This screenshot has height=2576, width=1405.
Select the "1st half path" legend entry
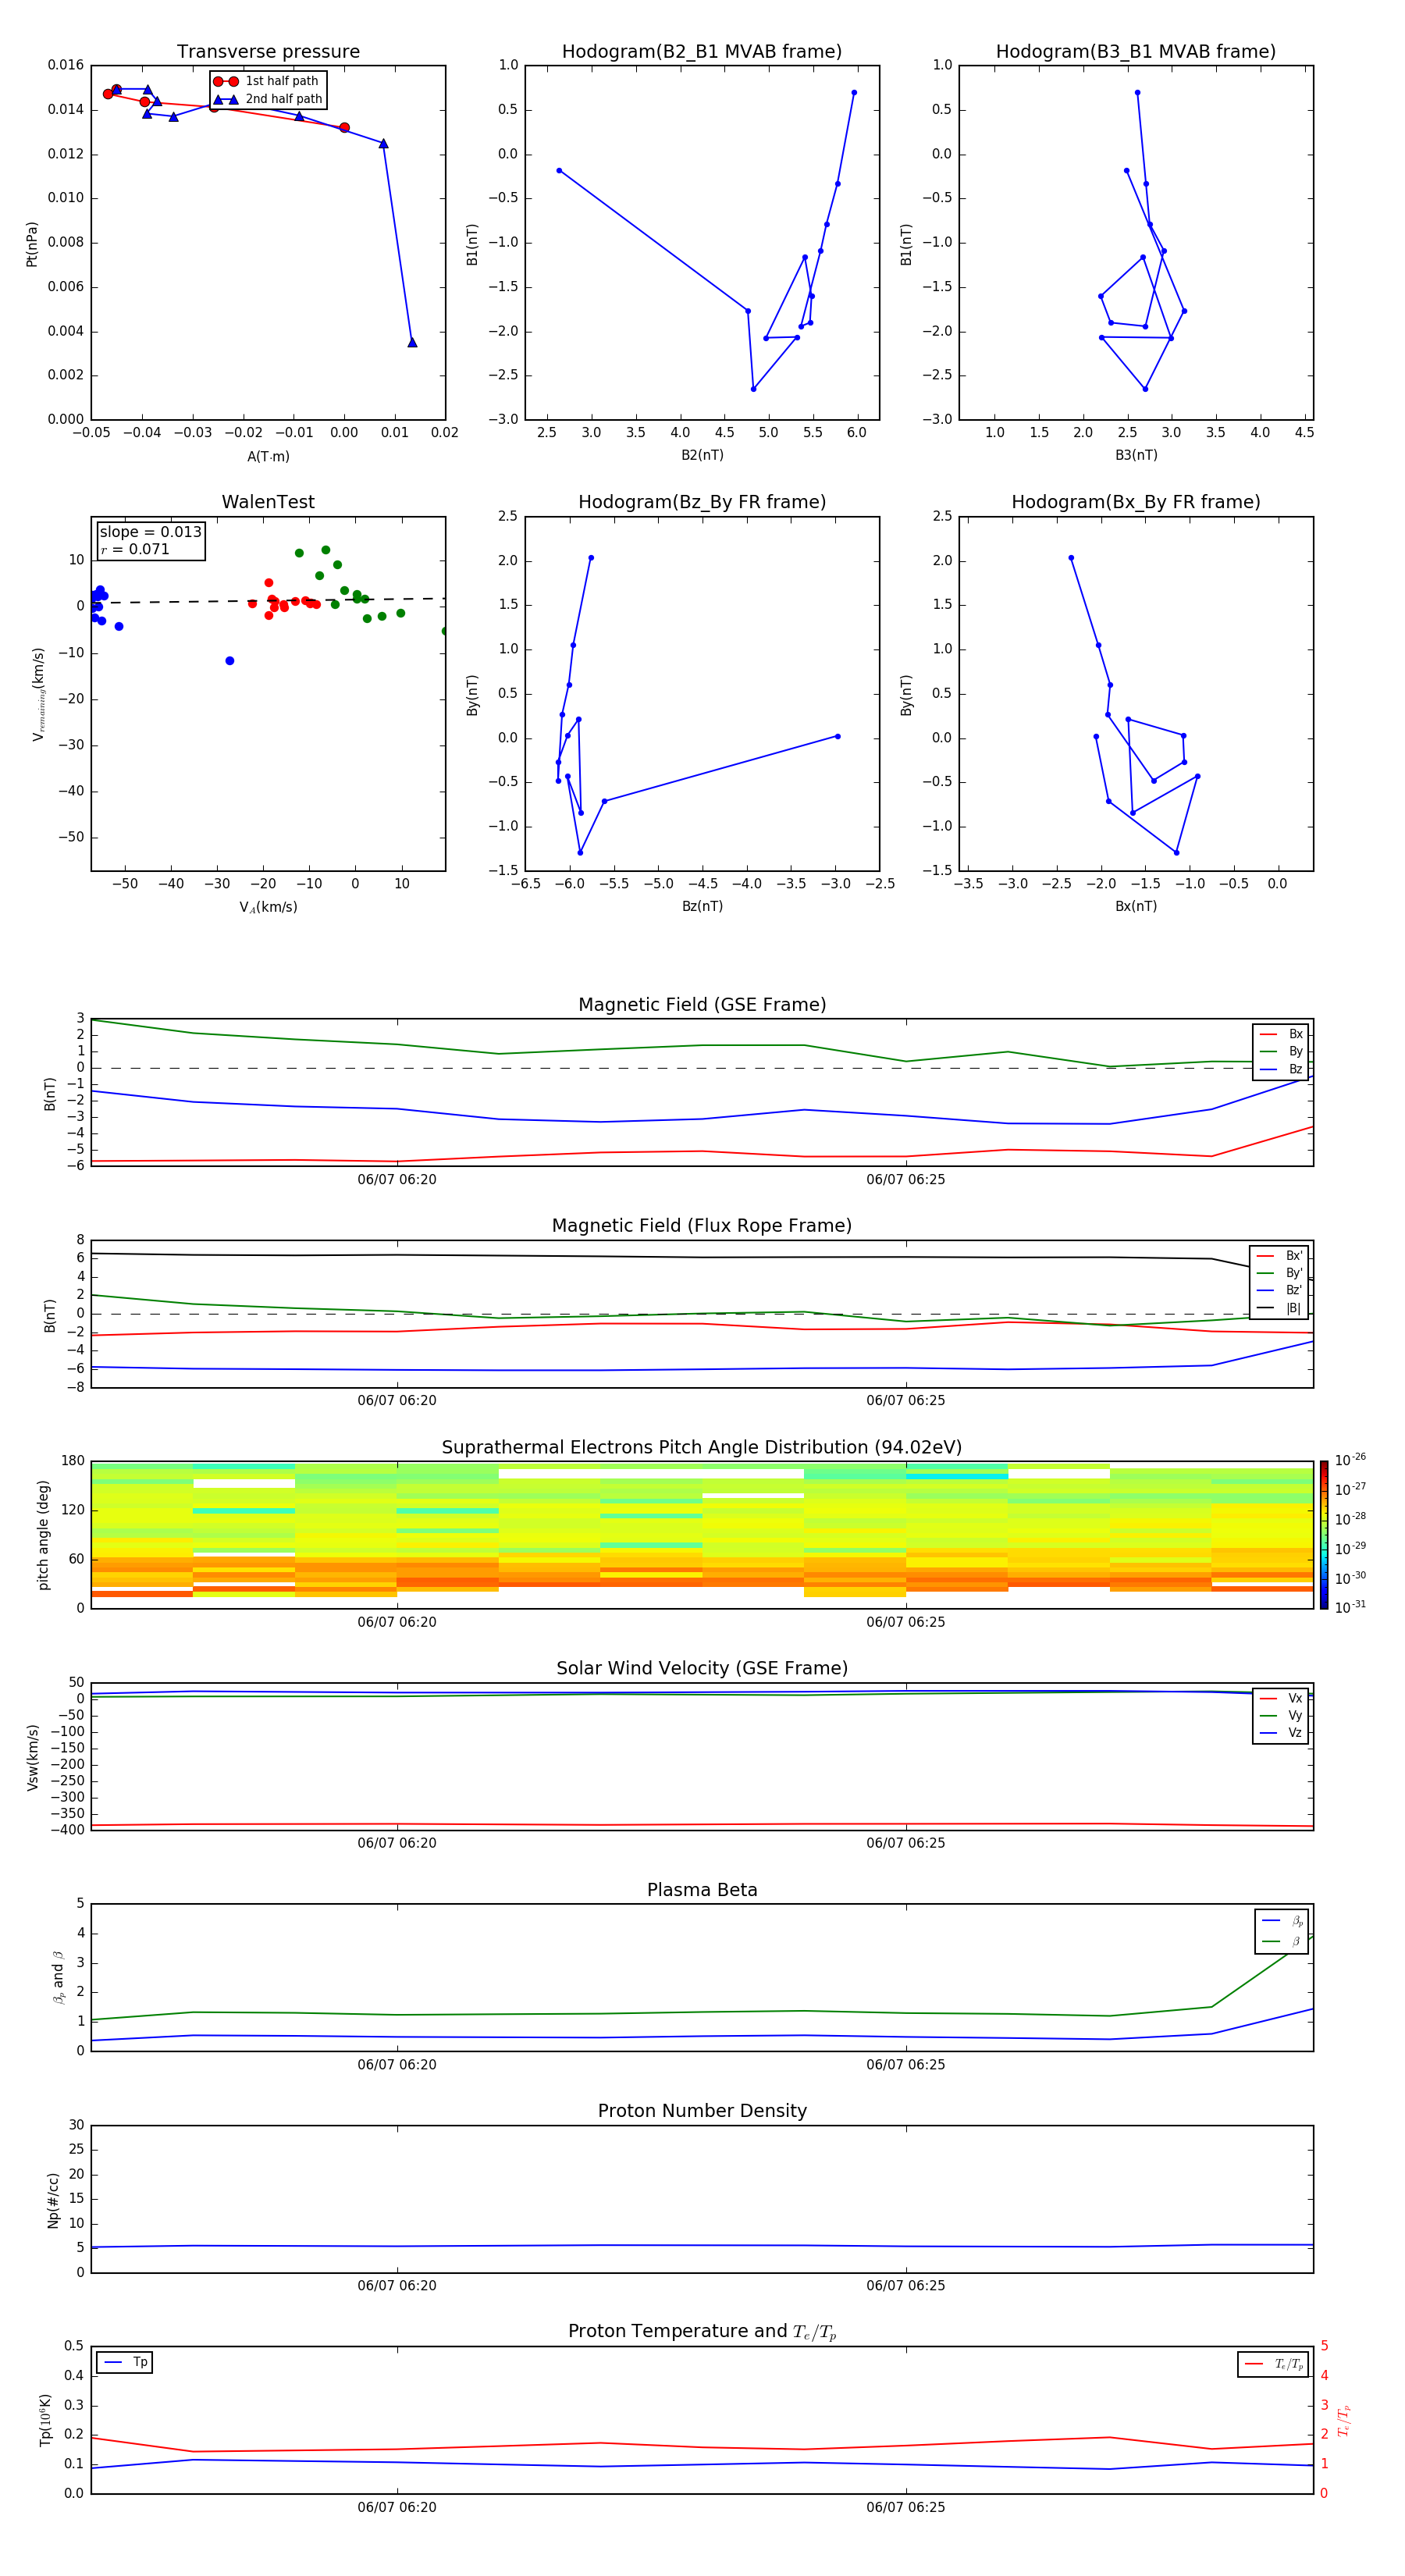[267, 81]
